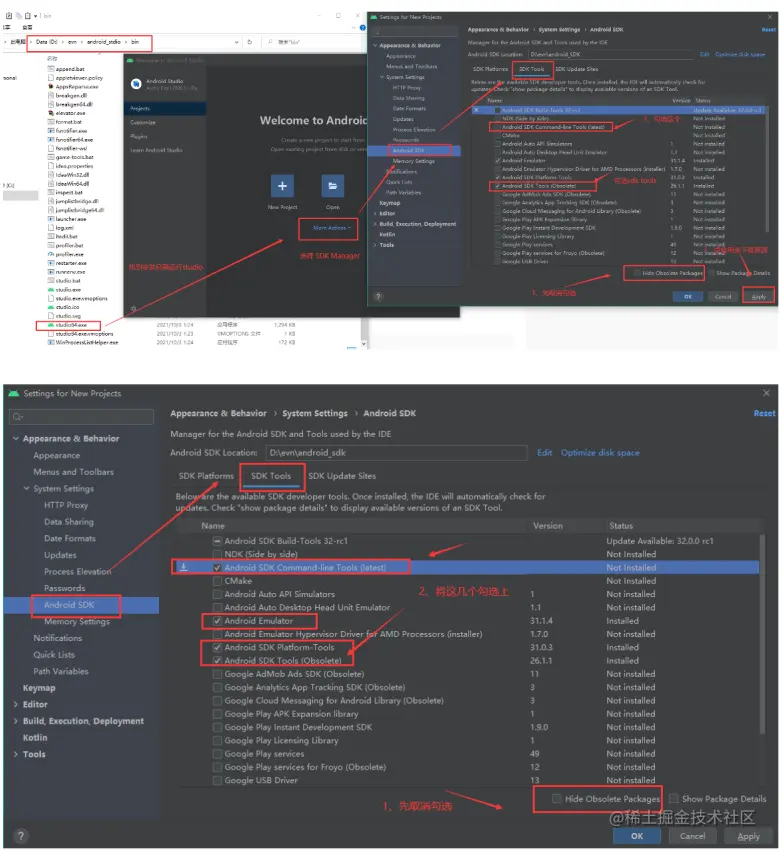Collapse System Settings node in larger dialog

coord(27,488)
